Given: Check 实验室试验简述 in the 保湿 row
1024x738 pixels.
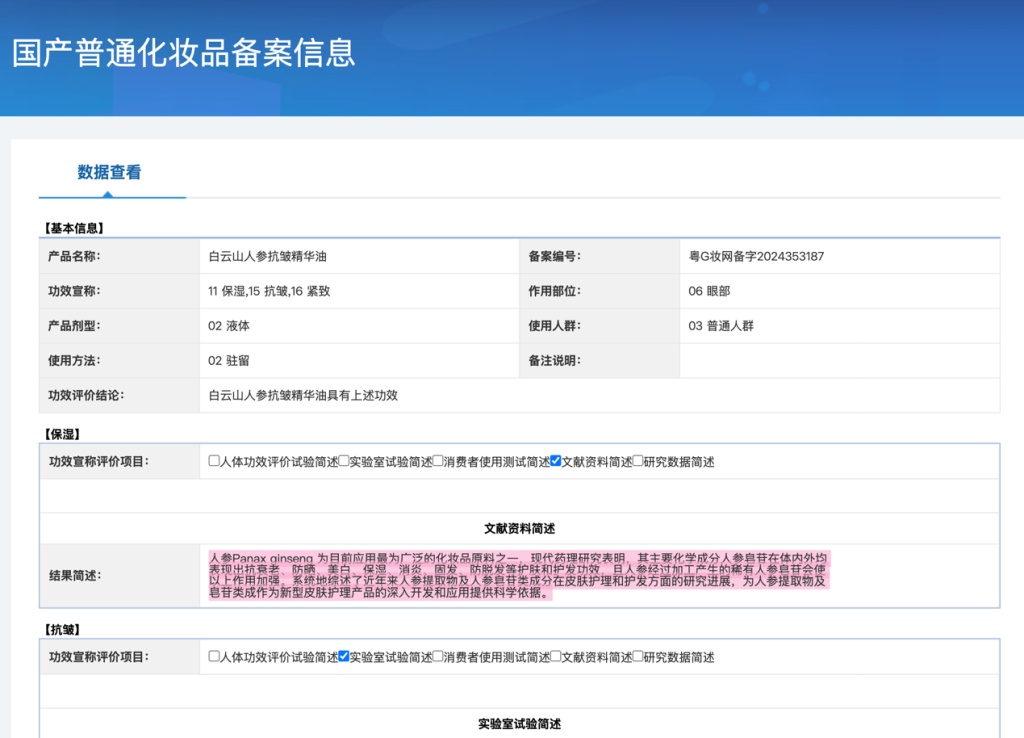Looking at the screenshot, I should pos(343,461).
